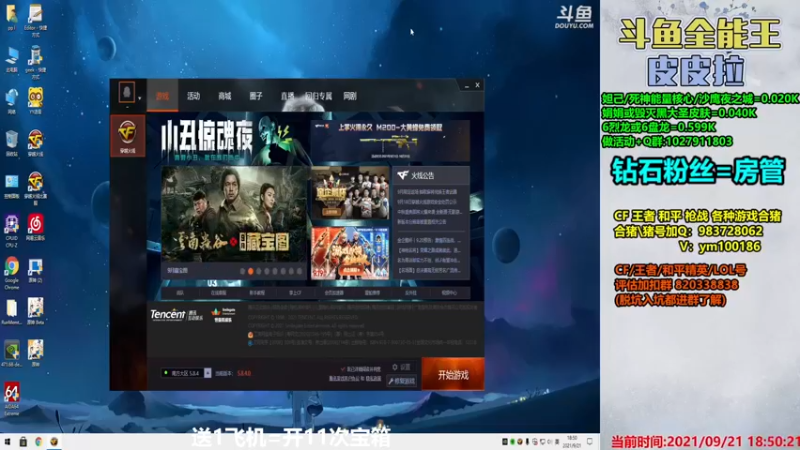Switch to the 游戏 tab
This screenshot has height=450, width=800.
(x=162, y=96)
